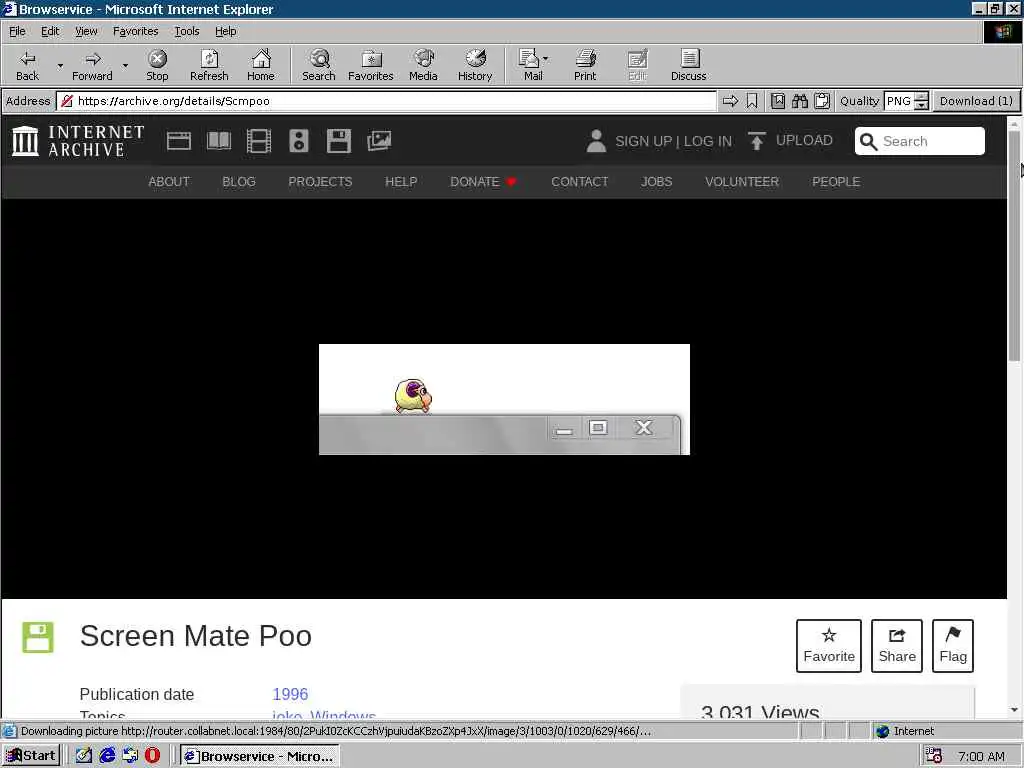The height and width of the screenshot is (768, 1024).
Task: Open the Web archive icon
Action: [178, 141]
